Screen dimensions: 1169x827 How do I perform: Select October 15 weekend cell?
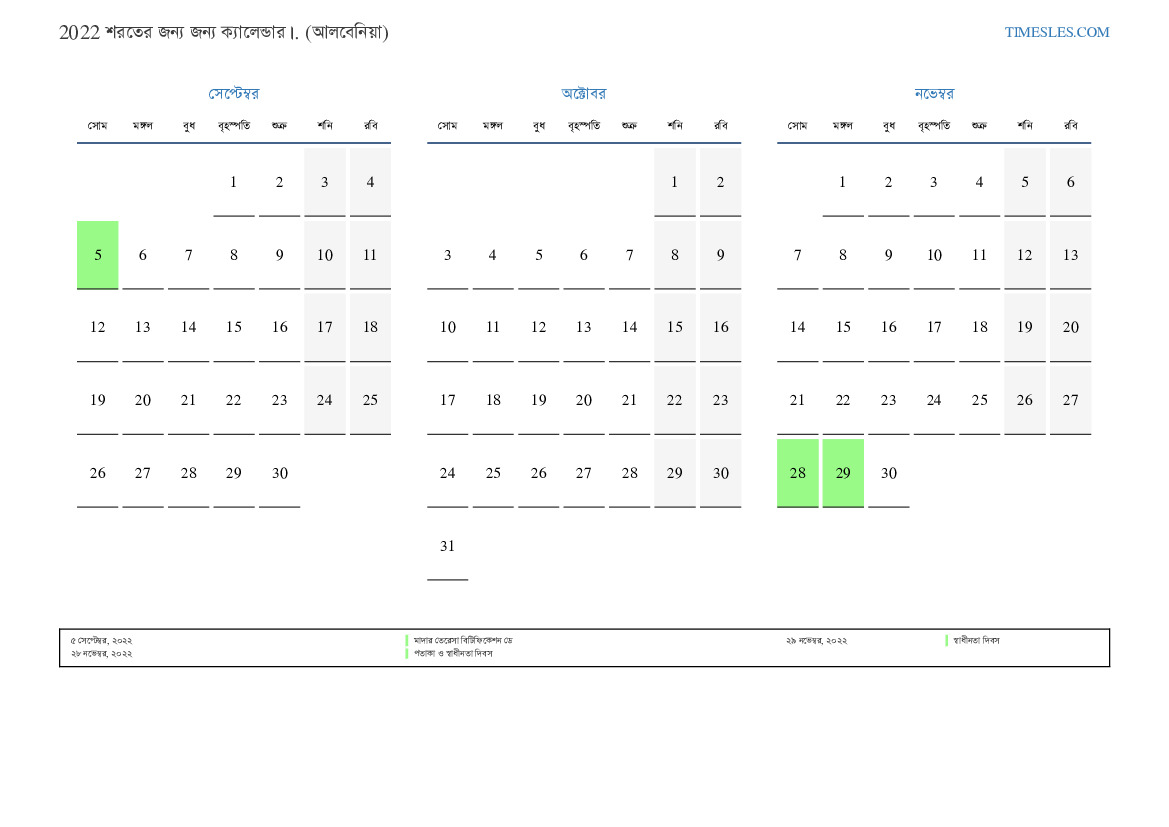pos(675,327)
